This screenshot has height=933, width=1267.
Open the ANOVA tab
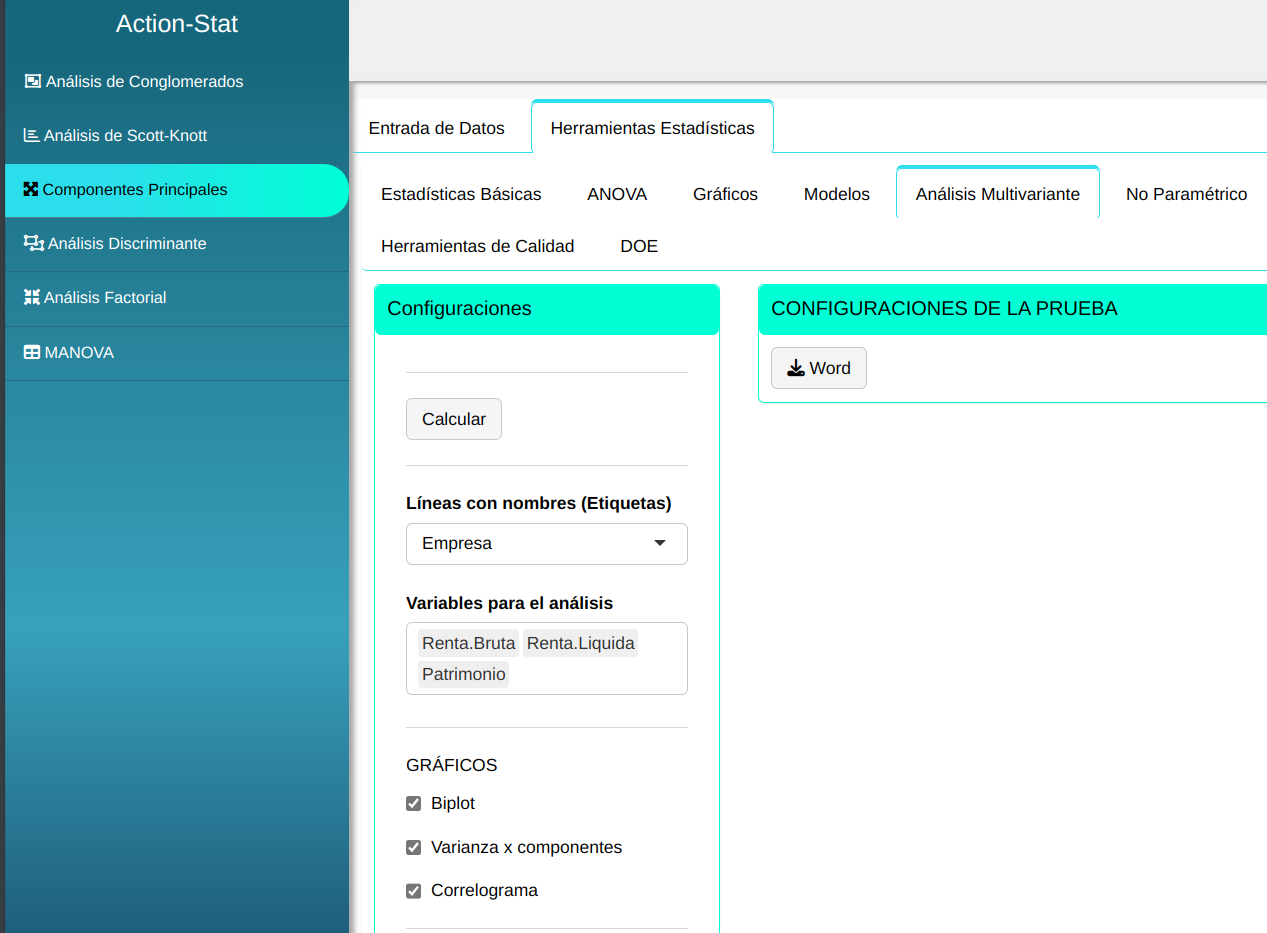pyautogui.click(x=617, y=194)
